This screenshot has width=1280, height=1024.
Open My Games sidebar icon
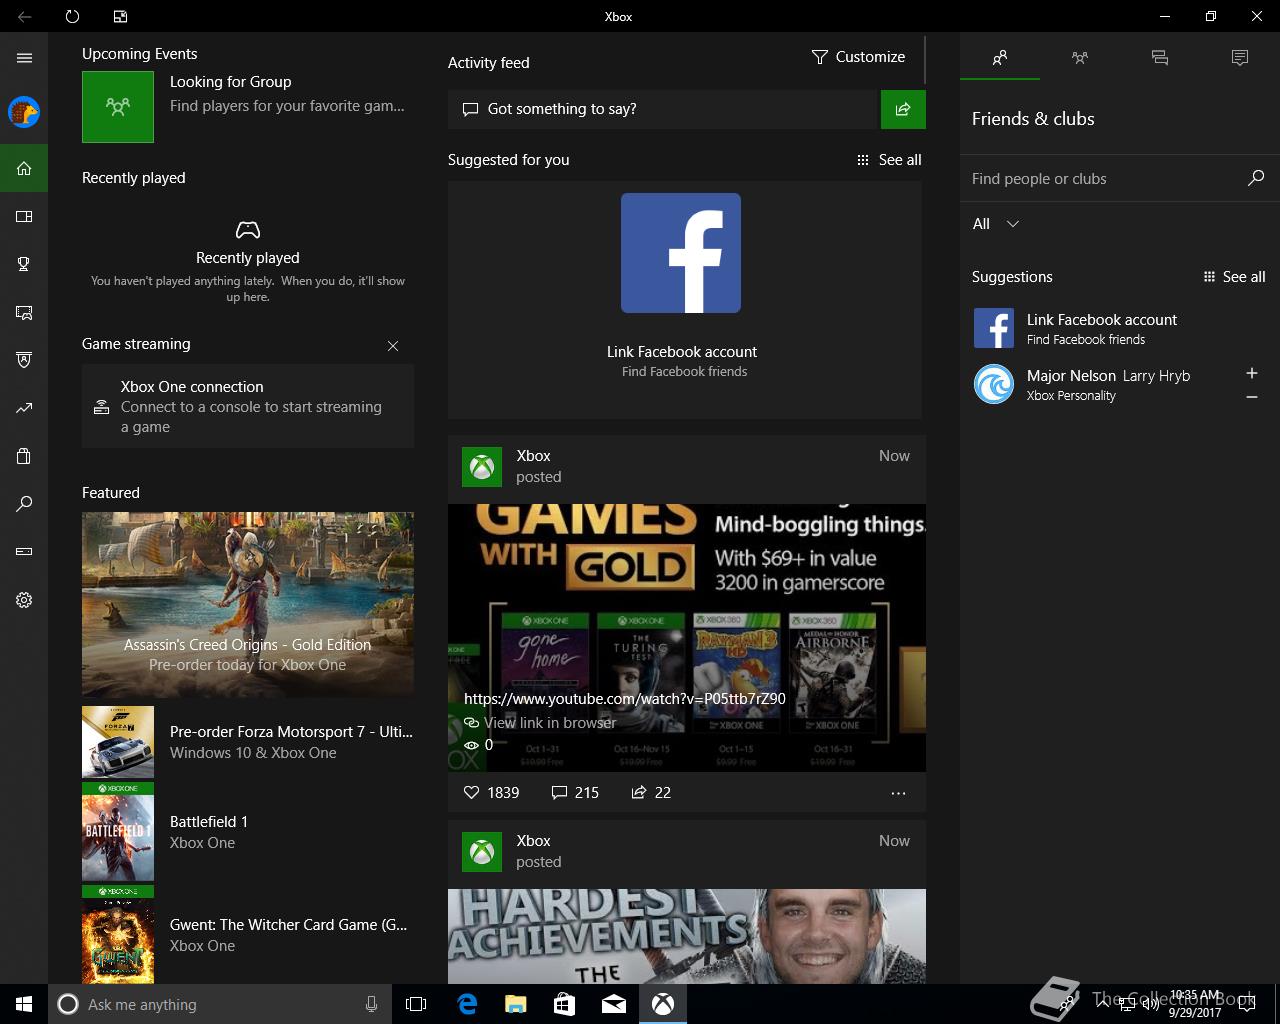coord(24,216)
